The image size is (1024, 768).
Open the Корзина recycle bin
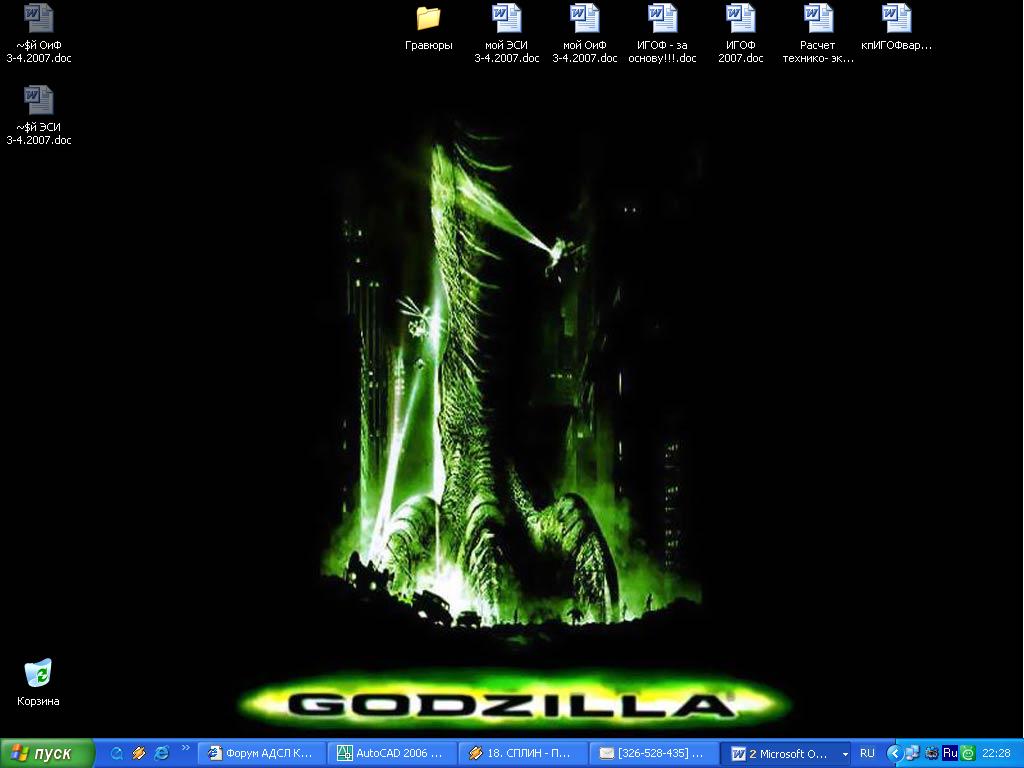click(x=38, y=673)
